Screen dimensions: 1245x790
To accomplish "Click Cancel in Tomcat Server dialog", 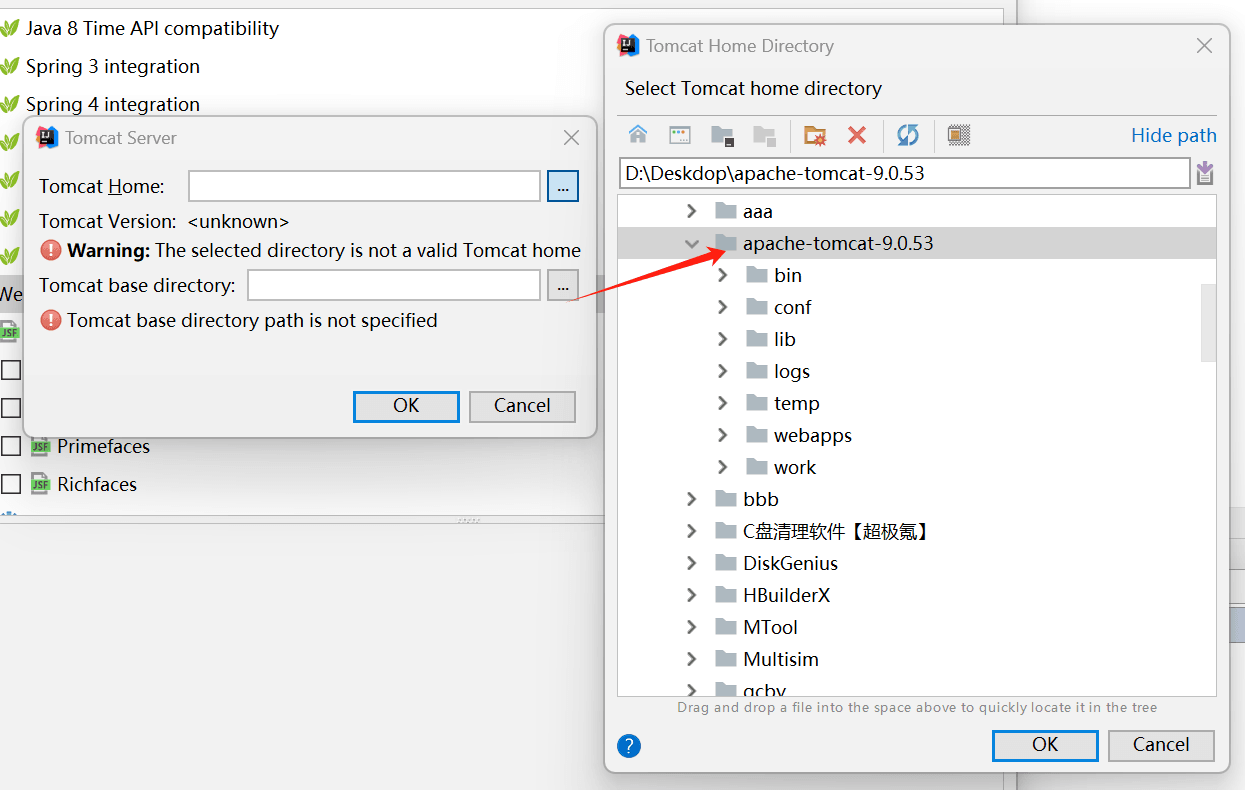I will pyautogui.click(x=522, y=406).
